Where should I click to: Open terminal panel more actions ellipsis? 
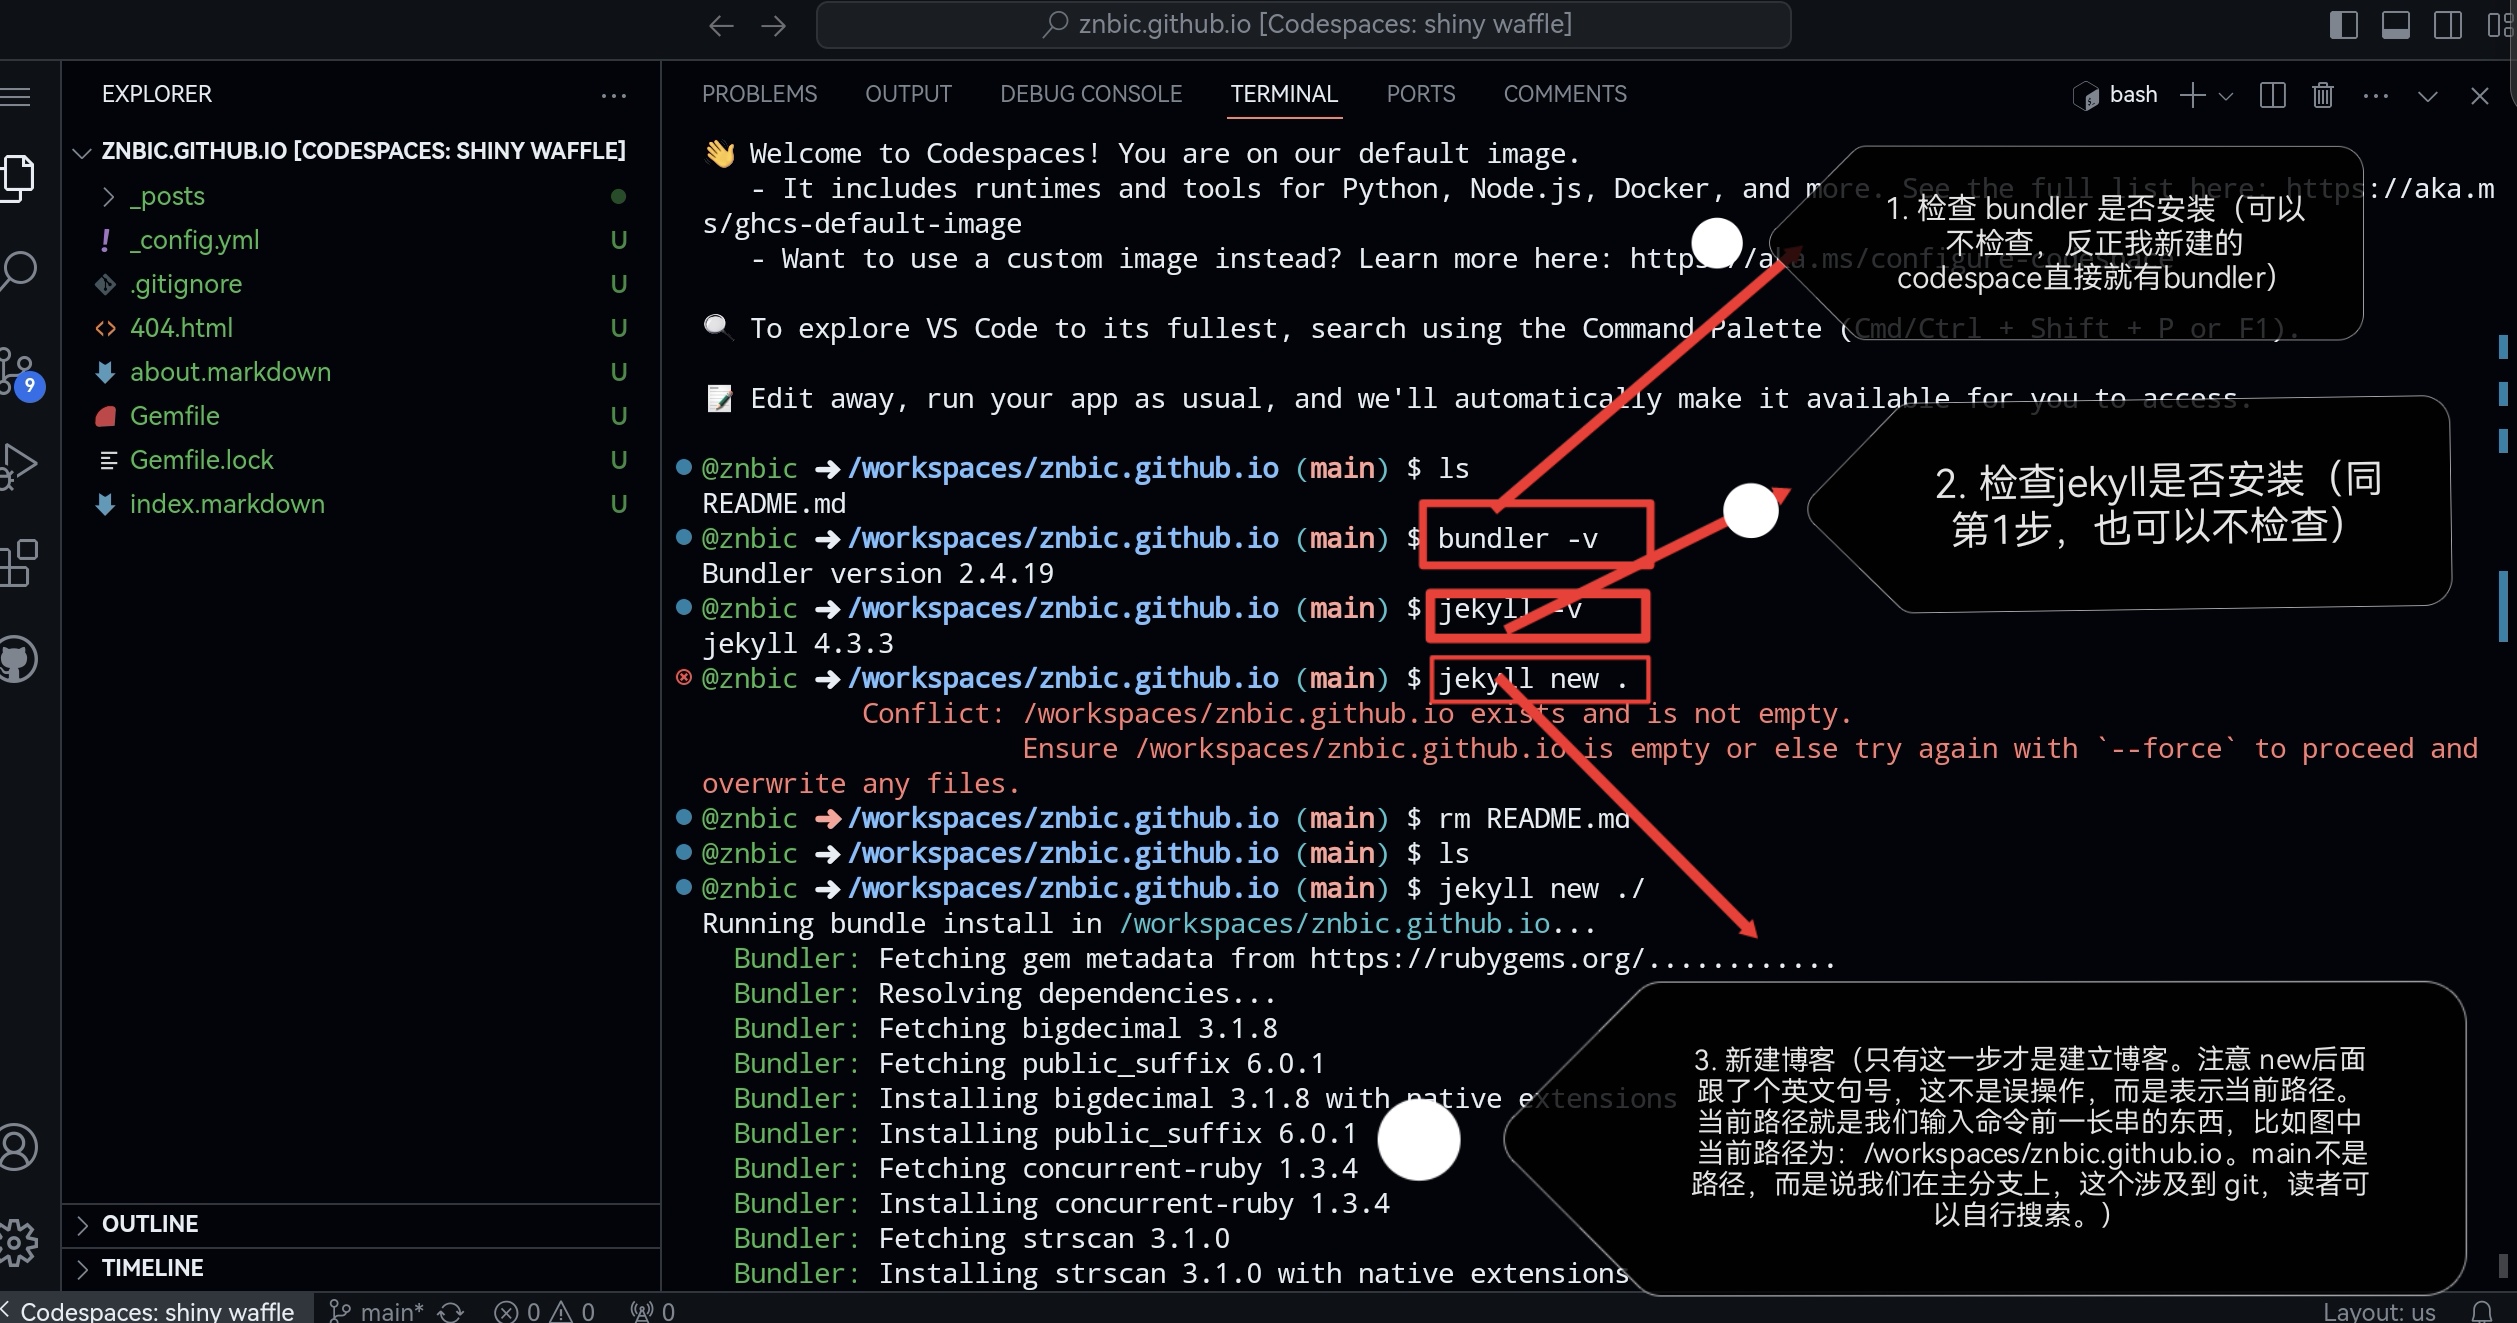click(2375, 95)
